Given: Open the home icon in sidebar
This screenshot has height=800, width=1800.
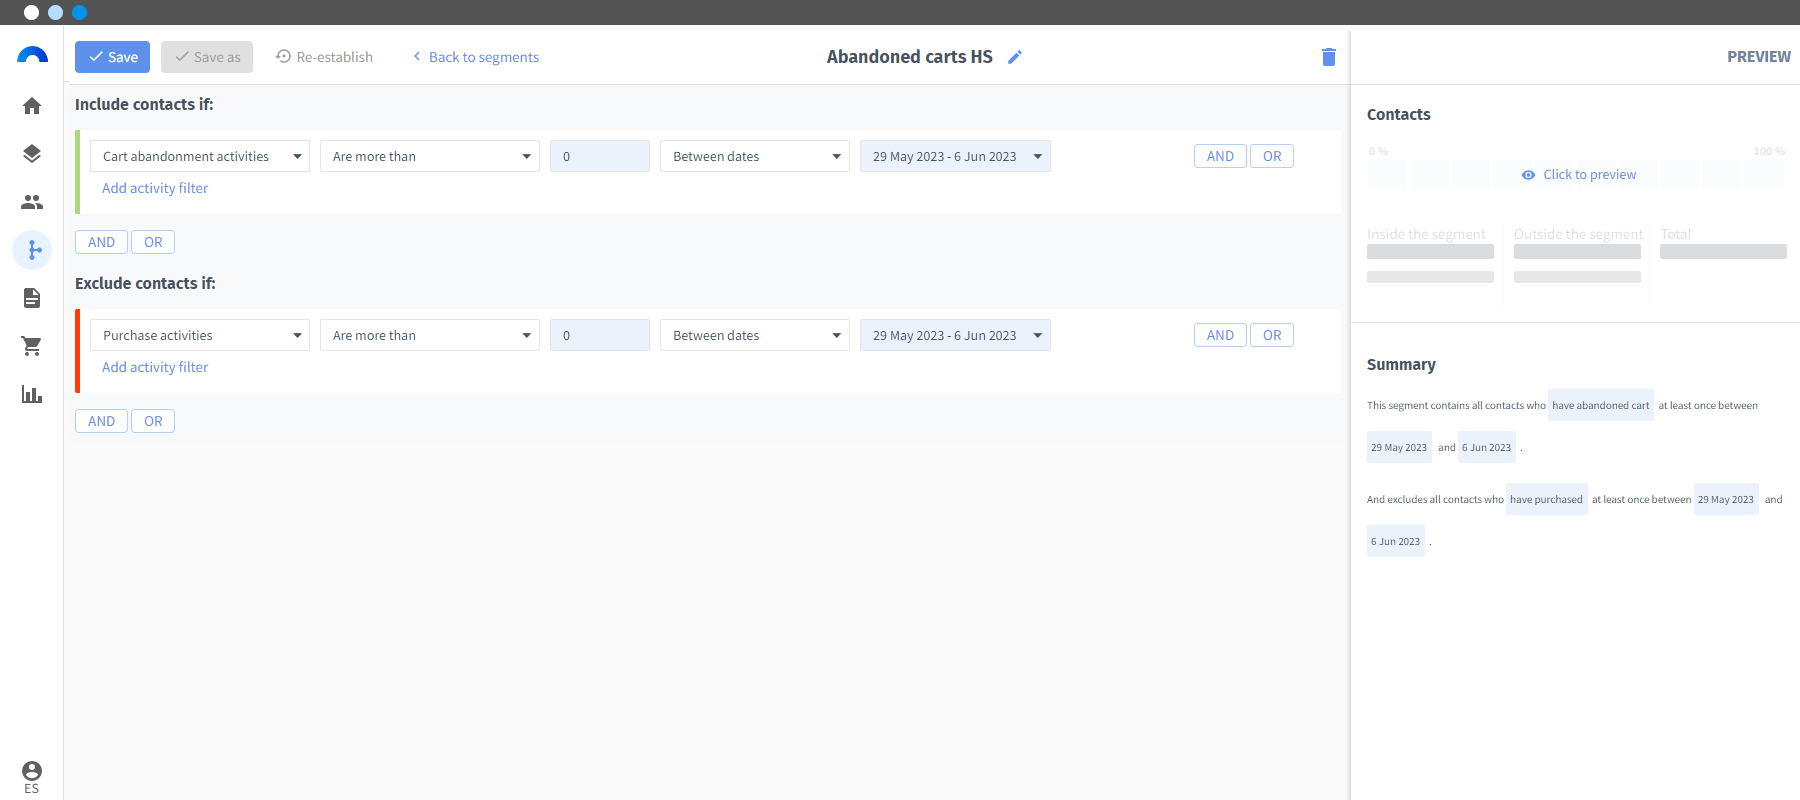Looking at the screenshot, I should [32, 106].
